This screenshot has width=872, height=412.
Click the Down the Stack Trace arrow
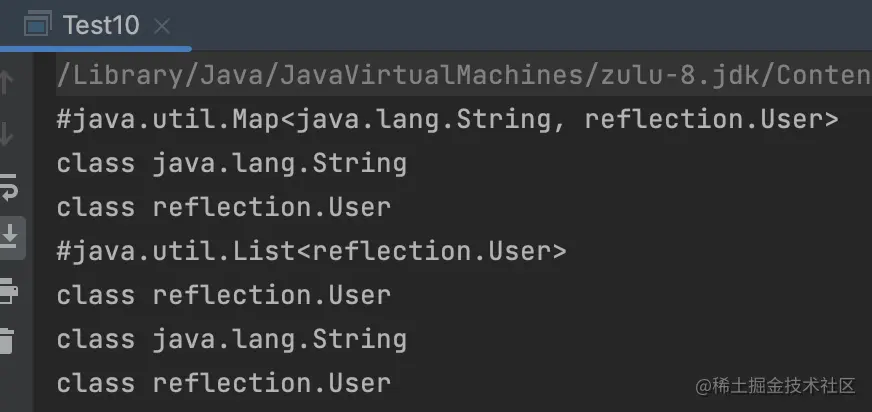coord(6,133)
